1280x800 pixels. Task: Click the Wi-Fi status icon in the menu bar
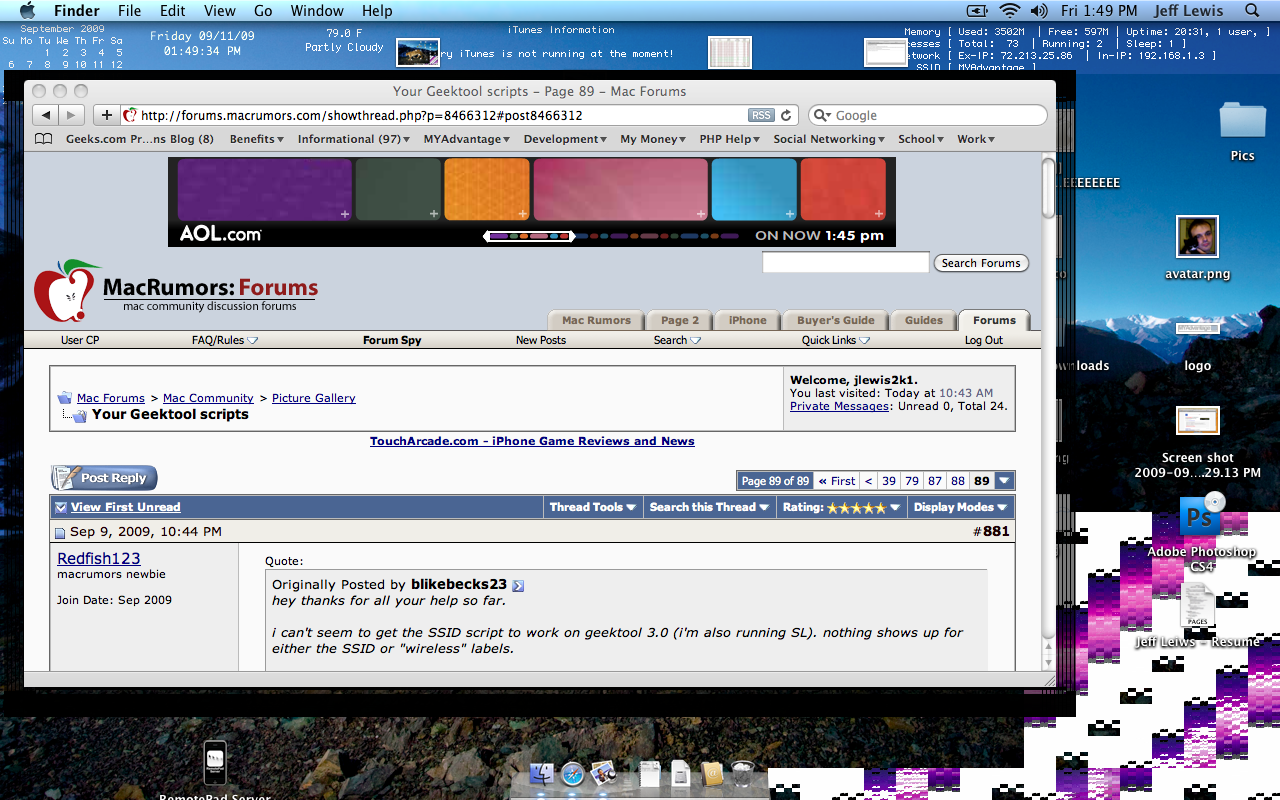coord(1009,11)
